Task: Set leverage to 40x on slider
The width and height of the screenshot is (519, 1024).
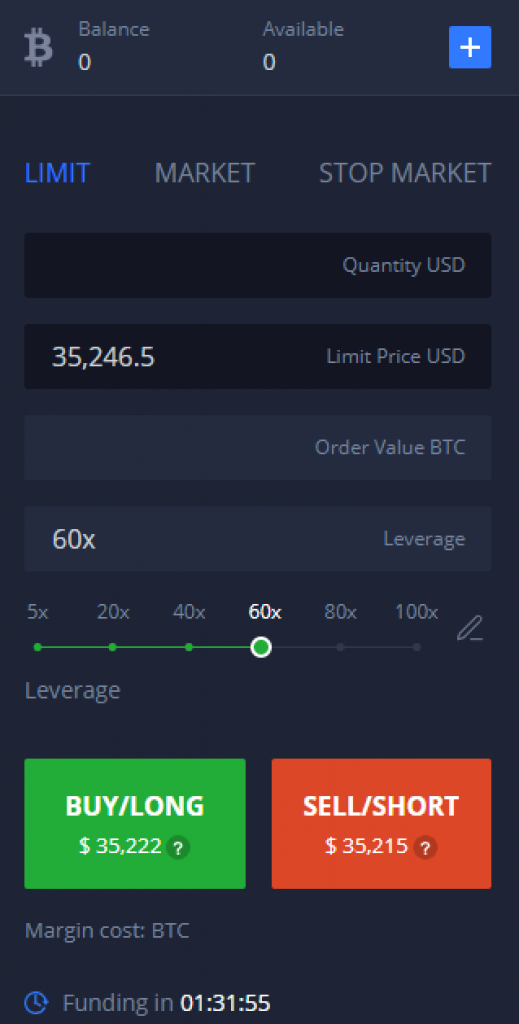Action: [x=189, y=647]
